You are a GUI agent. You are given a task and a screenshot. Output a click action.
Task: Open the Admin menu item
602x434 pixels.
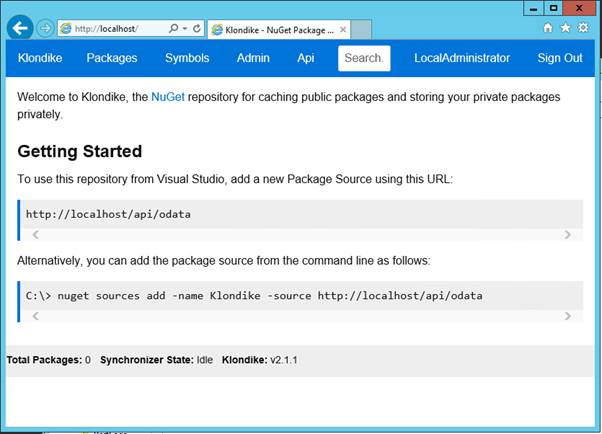(253, 58)
